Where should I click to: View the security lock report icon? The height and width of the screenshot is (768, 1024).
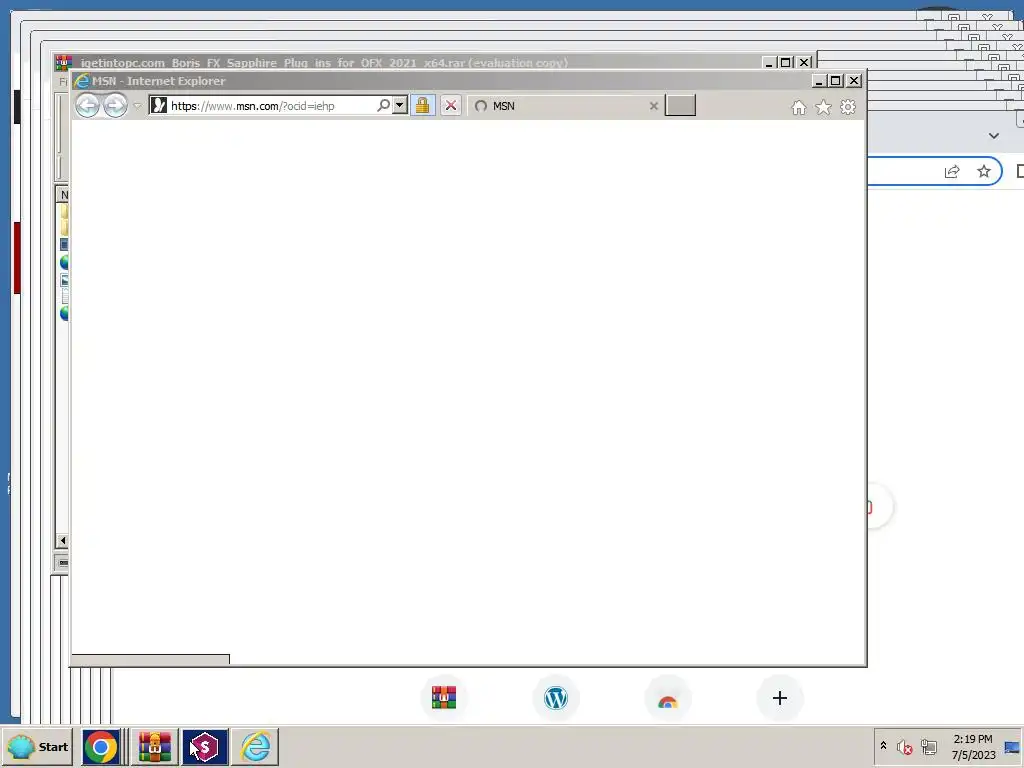(x=423, y=105)
